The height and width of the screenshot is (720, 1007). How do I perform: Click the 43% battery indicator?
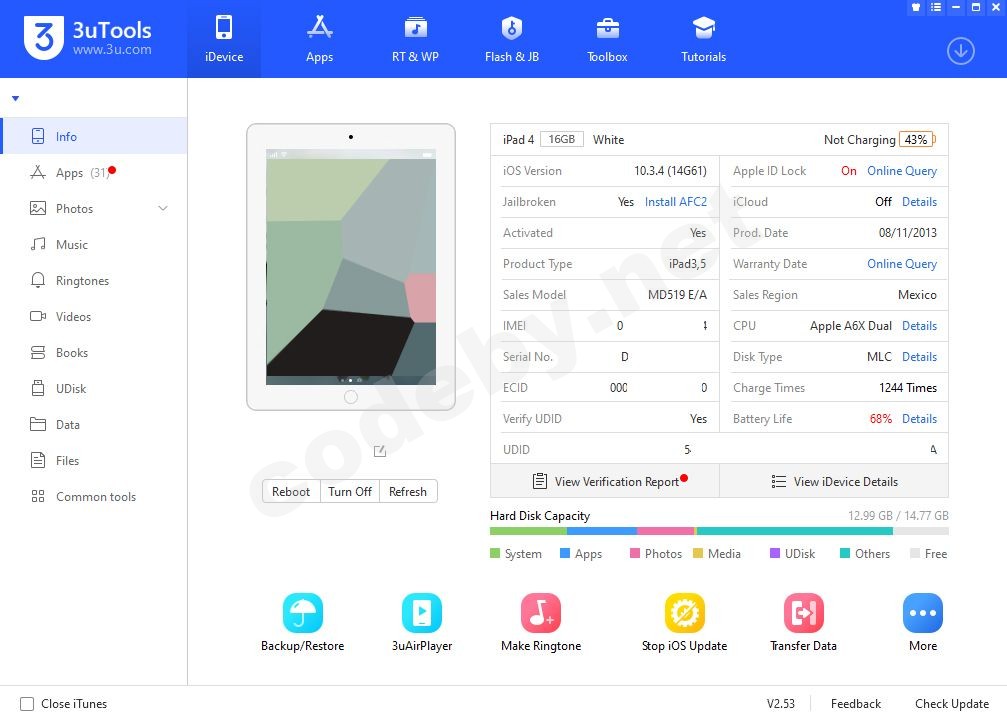coord(916,139)
